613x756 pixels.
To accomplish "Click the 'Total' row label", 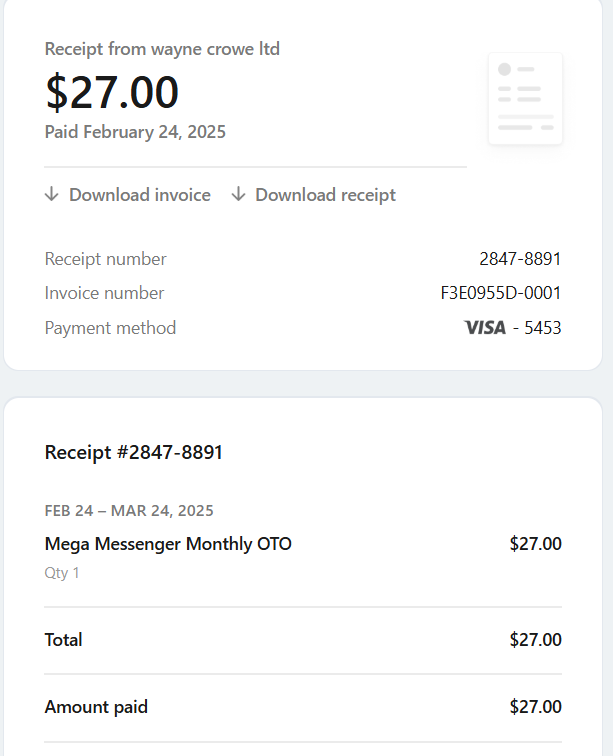I will (64, 640).
